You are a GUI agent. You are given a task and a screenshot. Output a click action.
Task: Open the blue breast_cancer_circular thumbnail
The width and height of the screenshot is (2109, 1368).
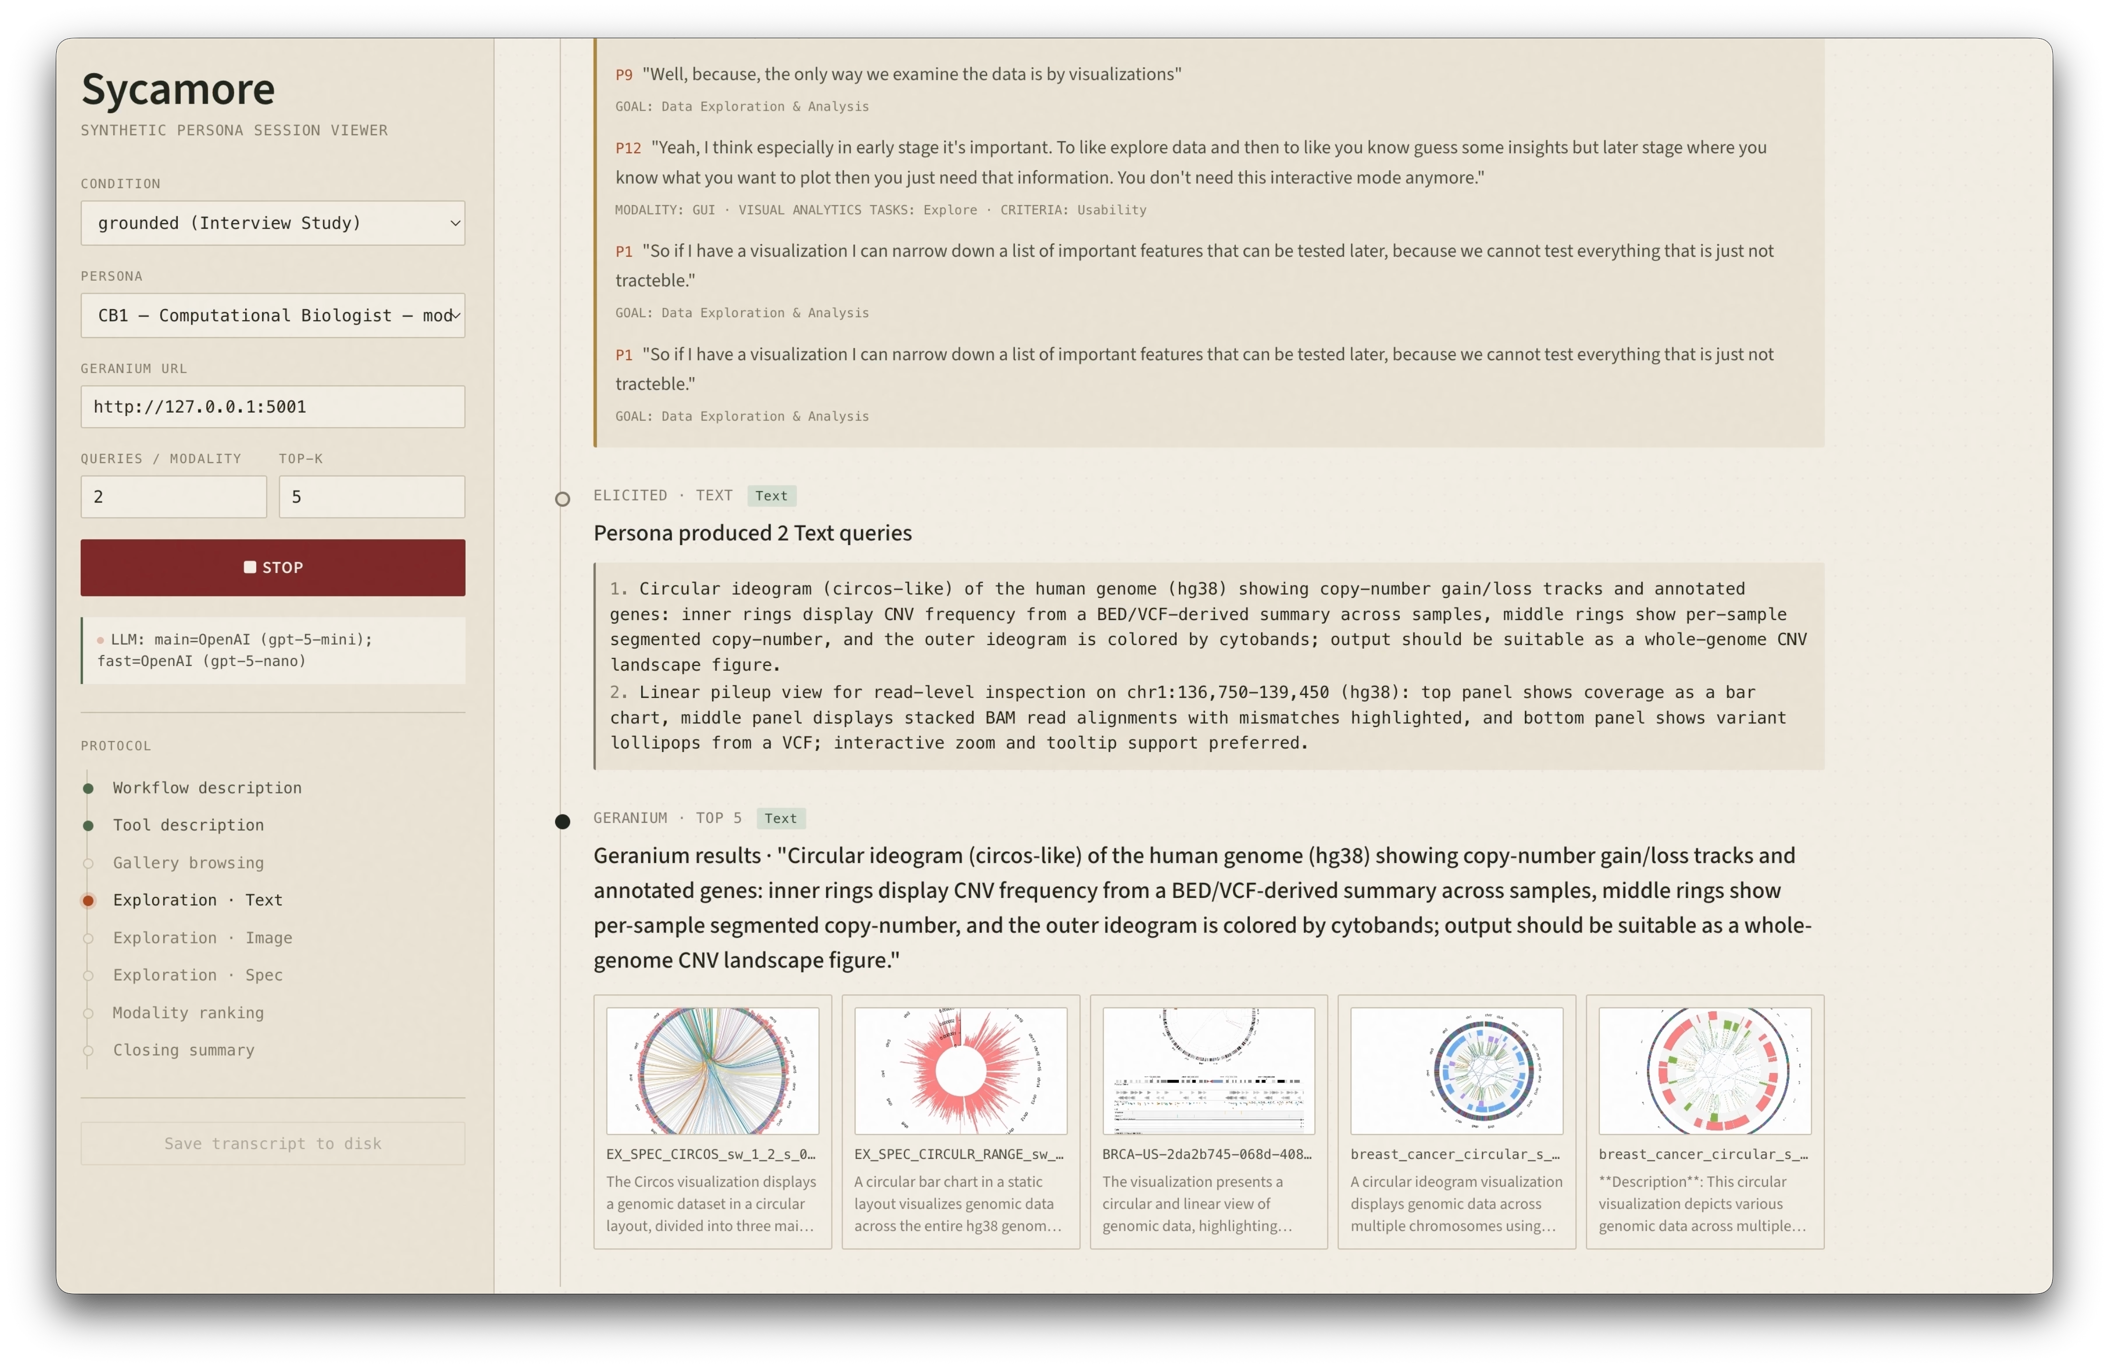[x=1456, y=1071]
